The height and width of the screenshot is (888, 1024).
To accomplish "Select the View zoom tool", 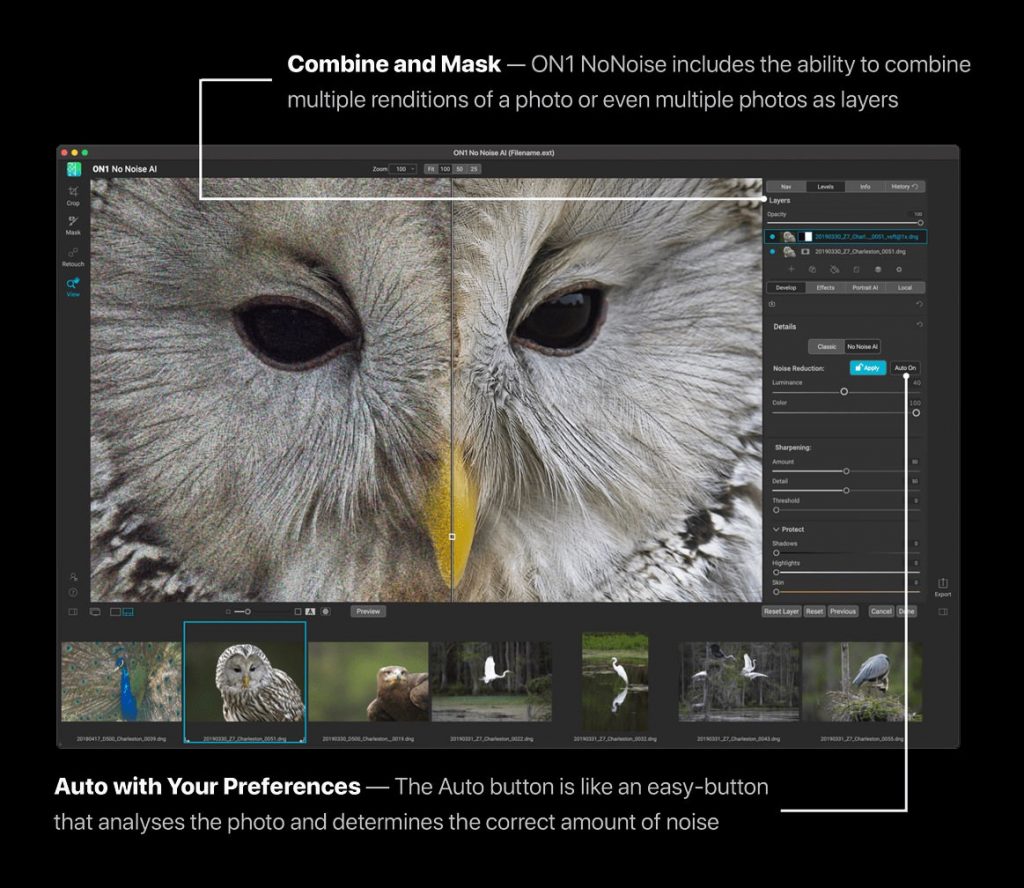I will pyautogui.click(x=72, y=286).
